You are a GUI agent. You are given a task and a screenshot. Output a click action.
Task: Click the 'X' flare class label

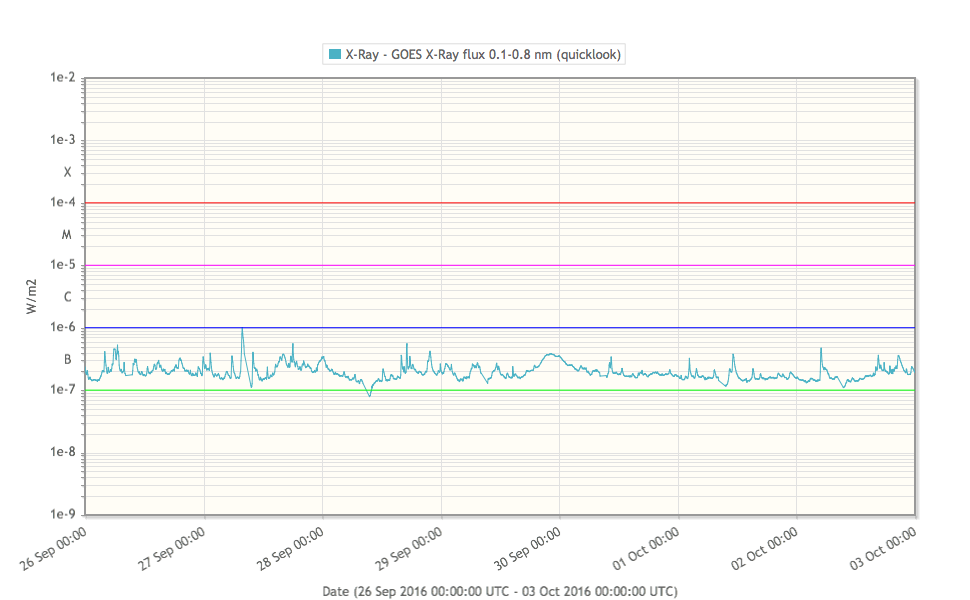click(x=67, y=172)
